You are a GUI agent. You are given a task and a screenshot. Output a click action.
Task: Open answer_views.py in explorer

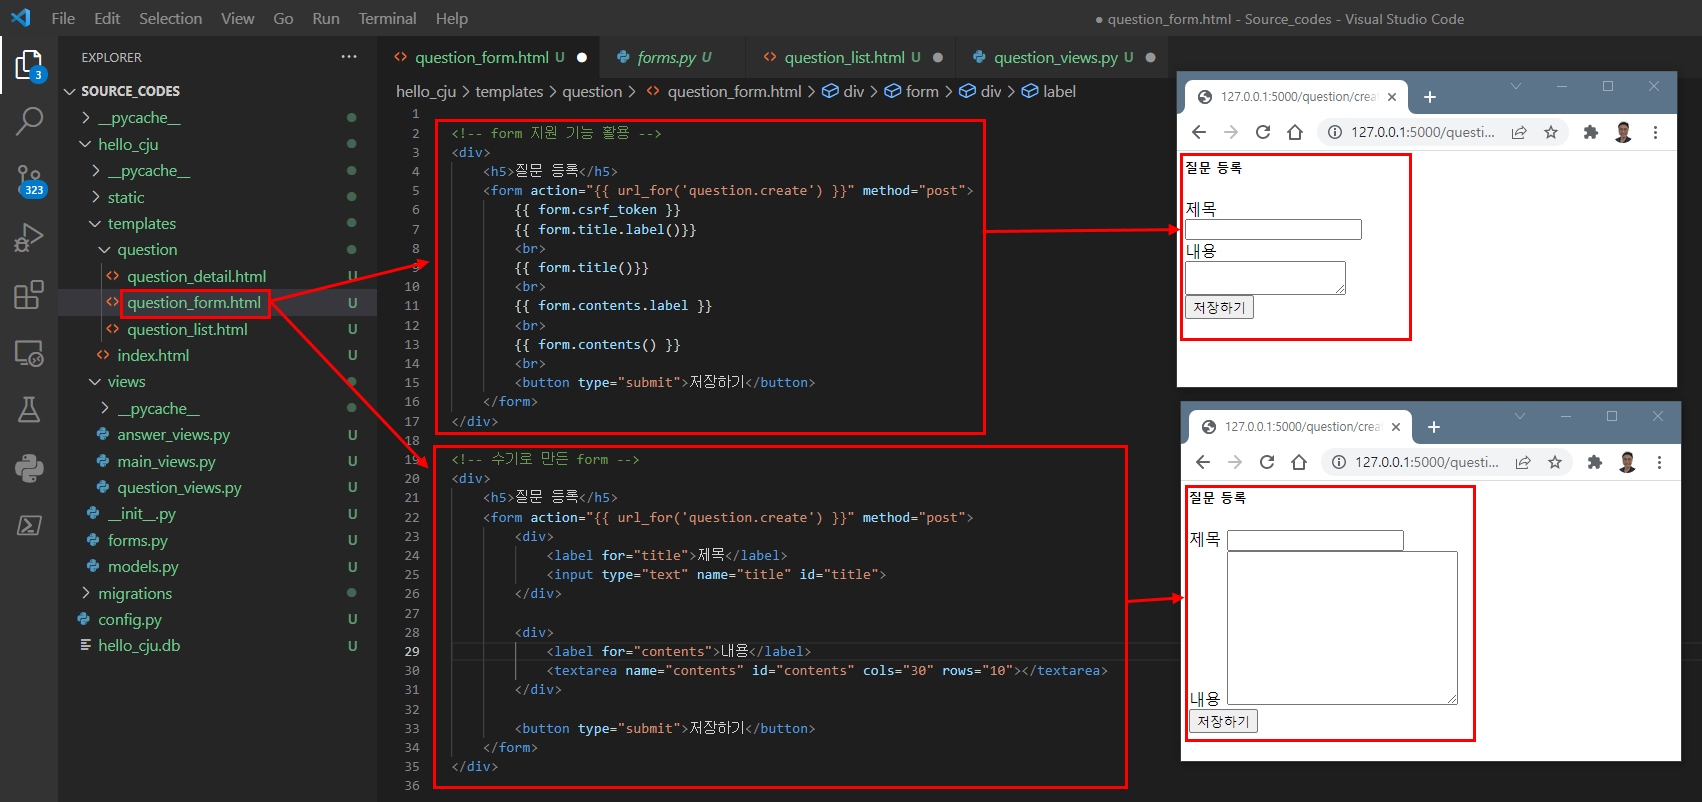(173, 434)
